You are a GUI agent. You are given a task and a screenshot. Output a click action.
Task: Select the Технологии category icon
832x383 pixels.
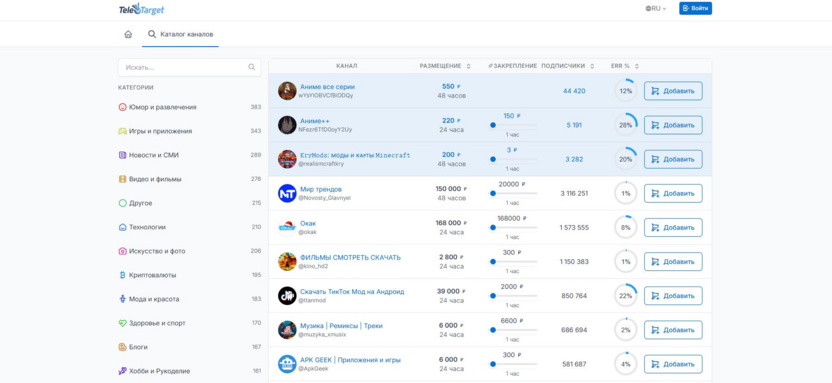tap(123, 227)
